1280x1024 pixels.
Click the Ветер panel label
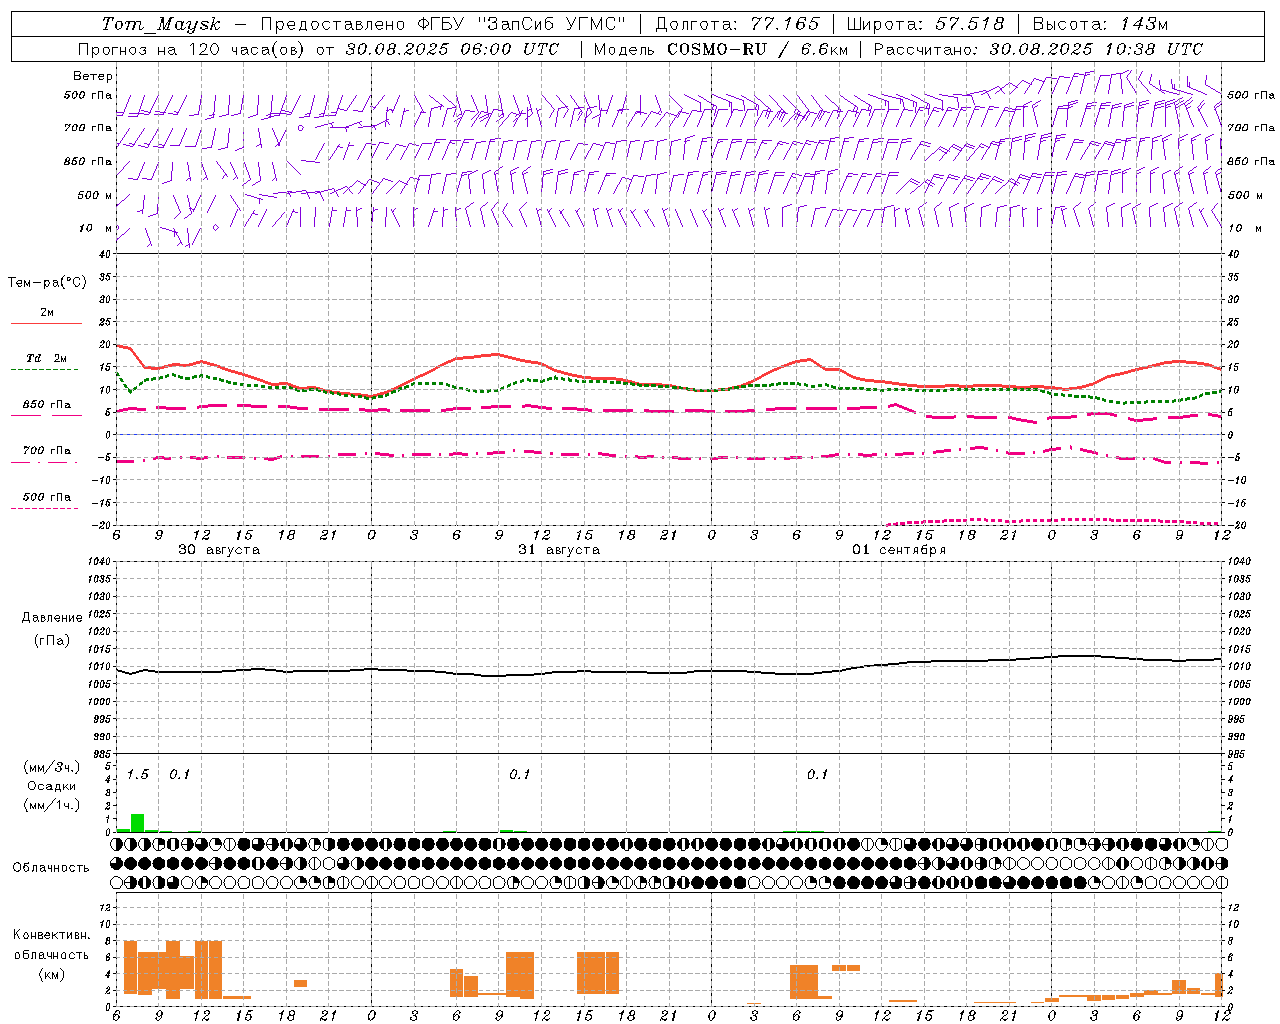tap(93, 76)
